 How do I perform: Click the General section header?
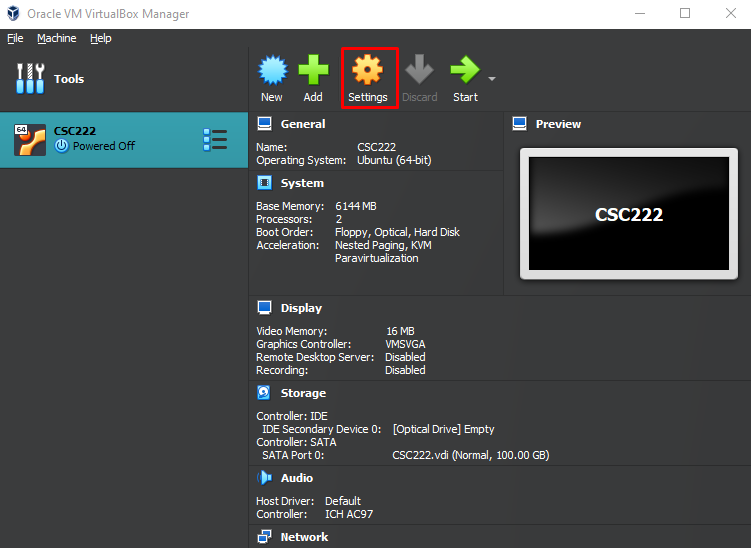coord(302,124)
